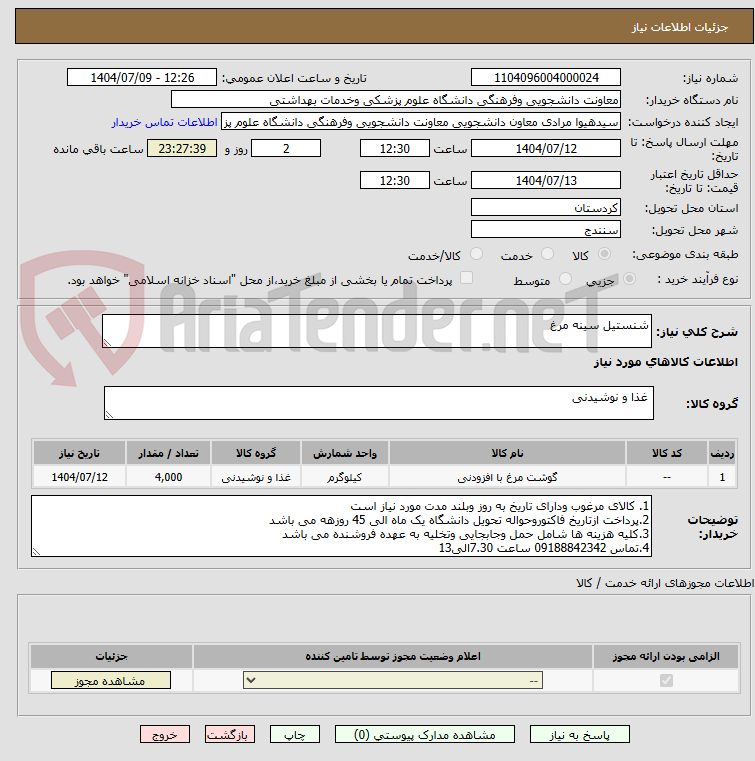This screenshot has width=755, height=761.
Task: Click the تاریخ نیاز column header
Action: pyautogui.click(x=79, y=453)
